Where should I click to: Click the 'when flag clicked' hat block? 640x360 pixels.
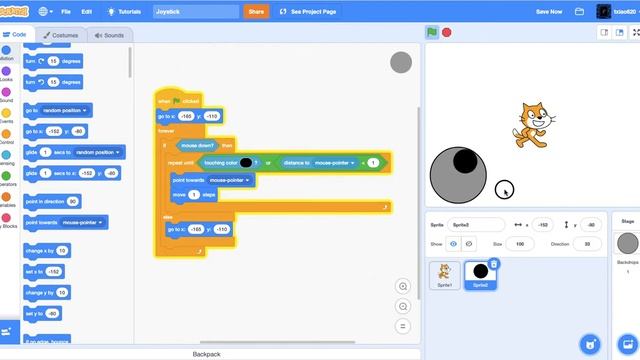click(x=178, y=99)
